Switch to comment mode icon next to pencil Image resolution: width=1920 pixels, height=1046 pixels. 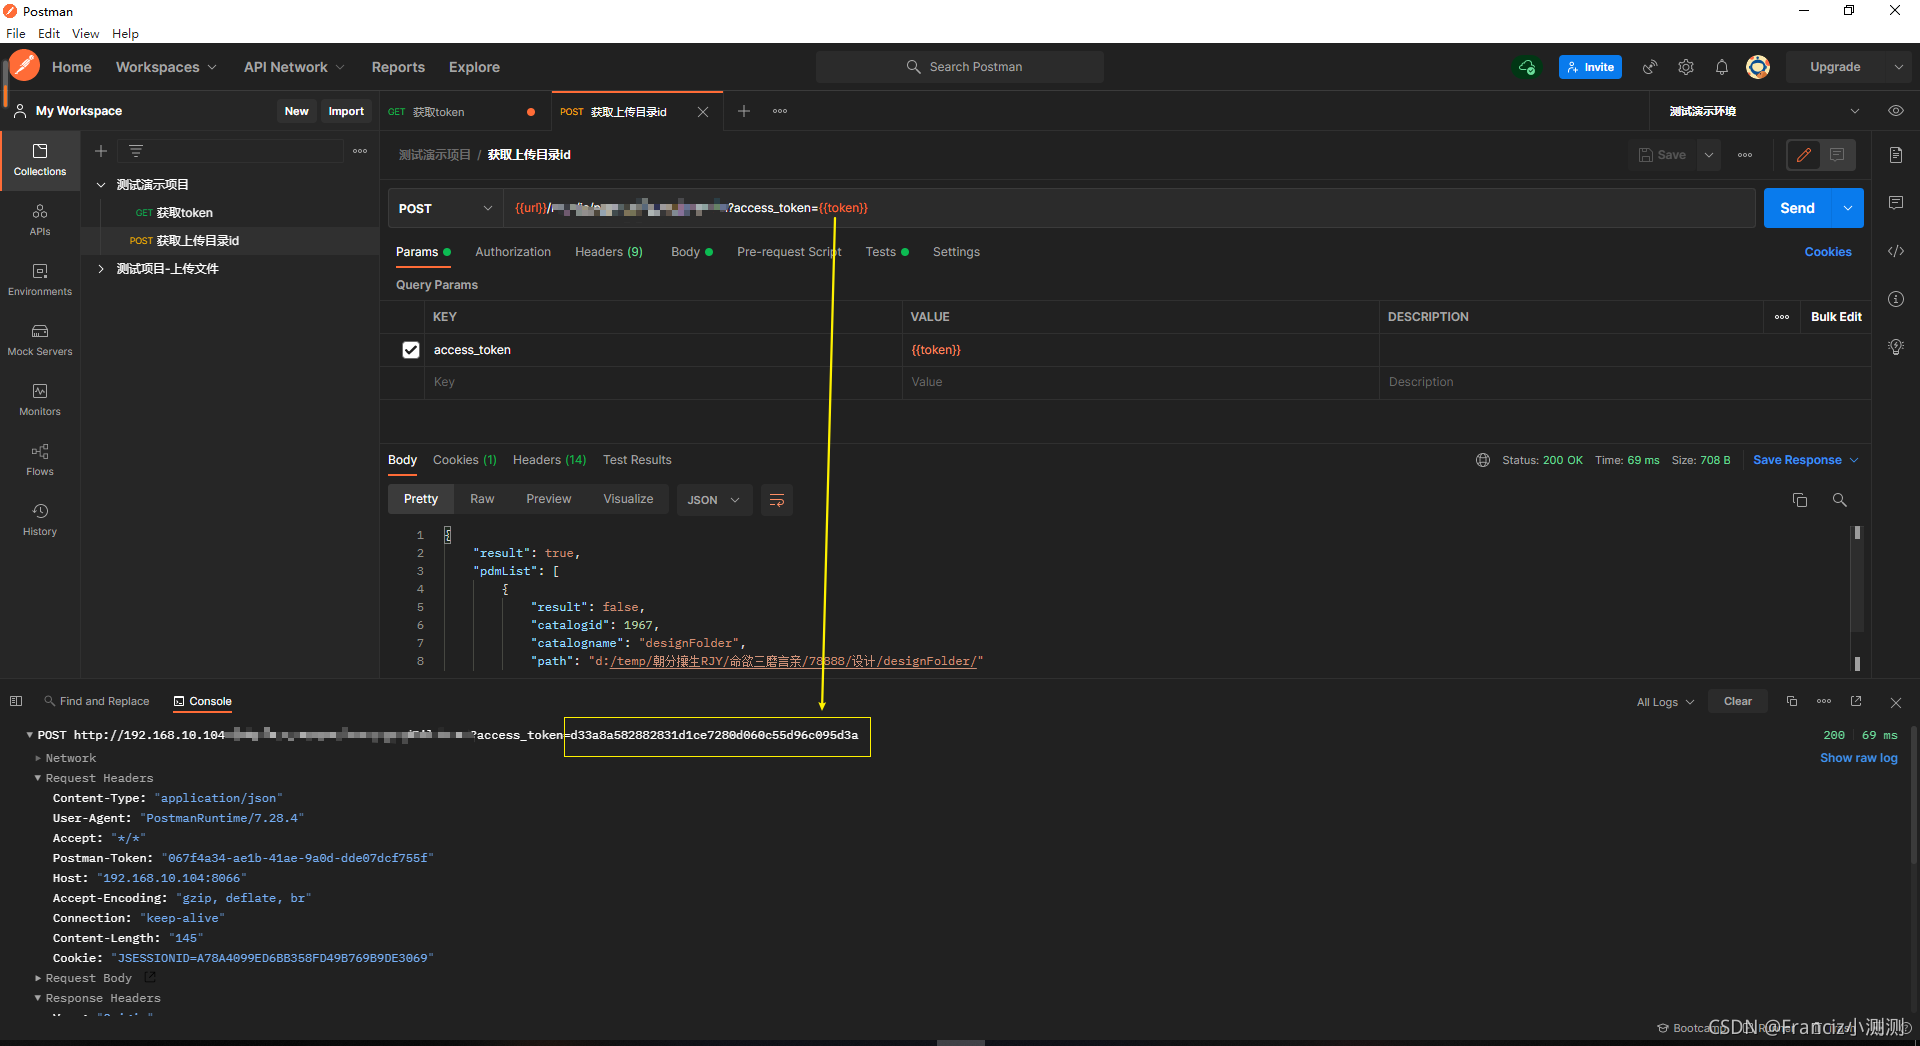coord(1837,155)
